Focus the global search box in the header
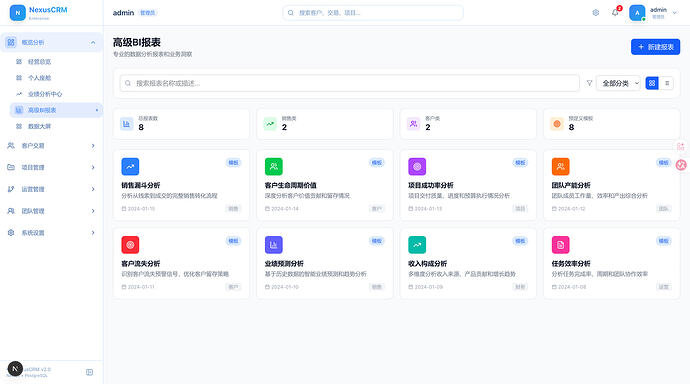690x384 pixels. (x=373, y=13)
